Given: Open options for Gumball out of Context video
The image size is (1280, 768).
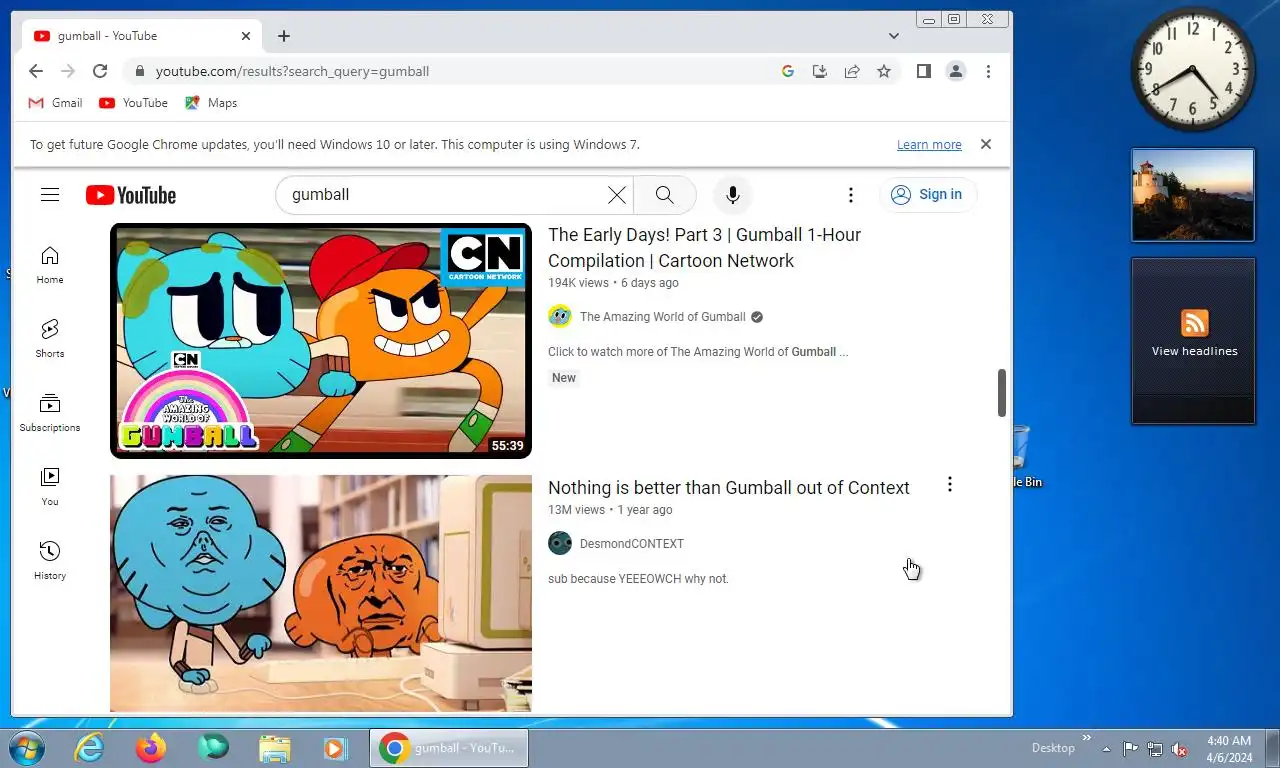Looking at the screenshot, I should (x=949, y=485).
